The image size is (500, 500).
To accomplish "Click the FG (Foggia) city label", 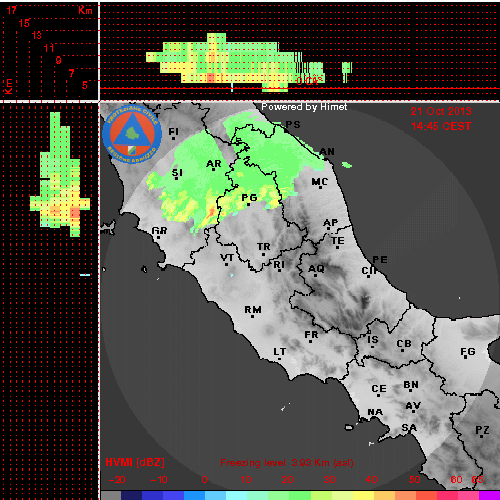I will (x=468, y=352).
